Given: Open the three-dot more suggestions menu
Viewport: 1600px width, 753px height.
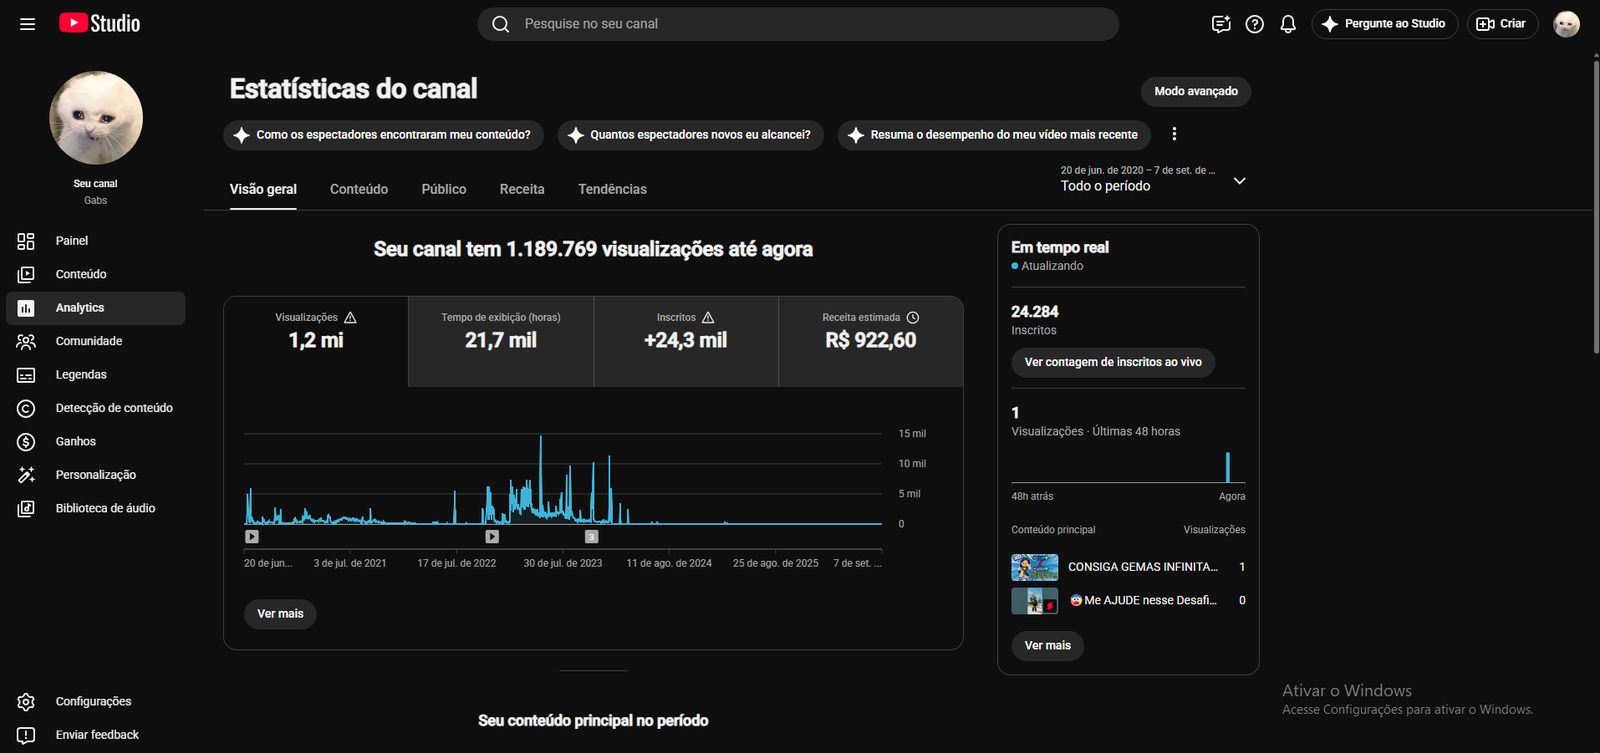Looking at the screenshot, I should pyautogui.click(x=1174, y=134).
